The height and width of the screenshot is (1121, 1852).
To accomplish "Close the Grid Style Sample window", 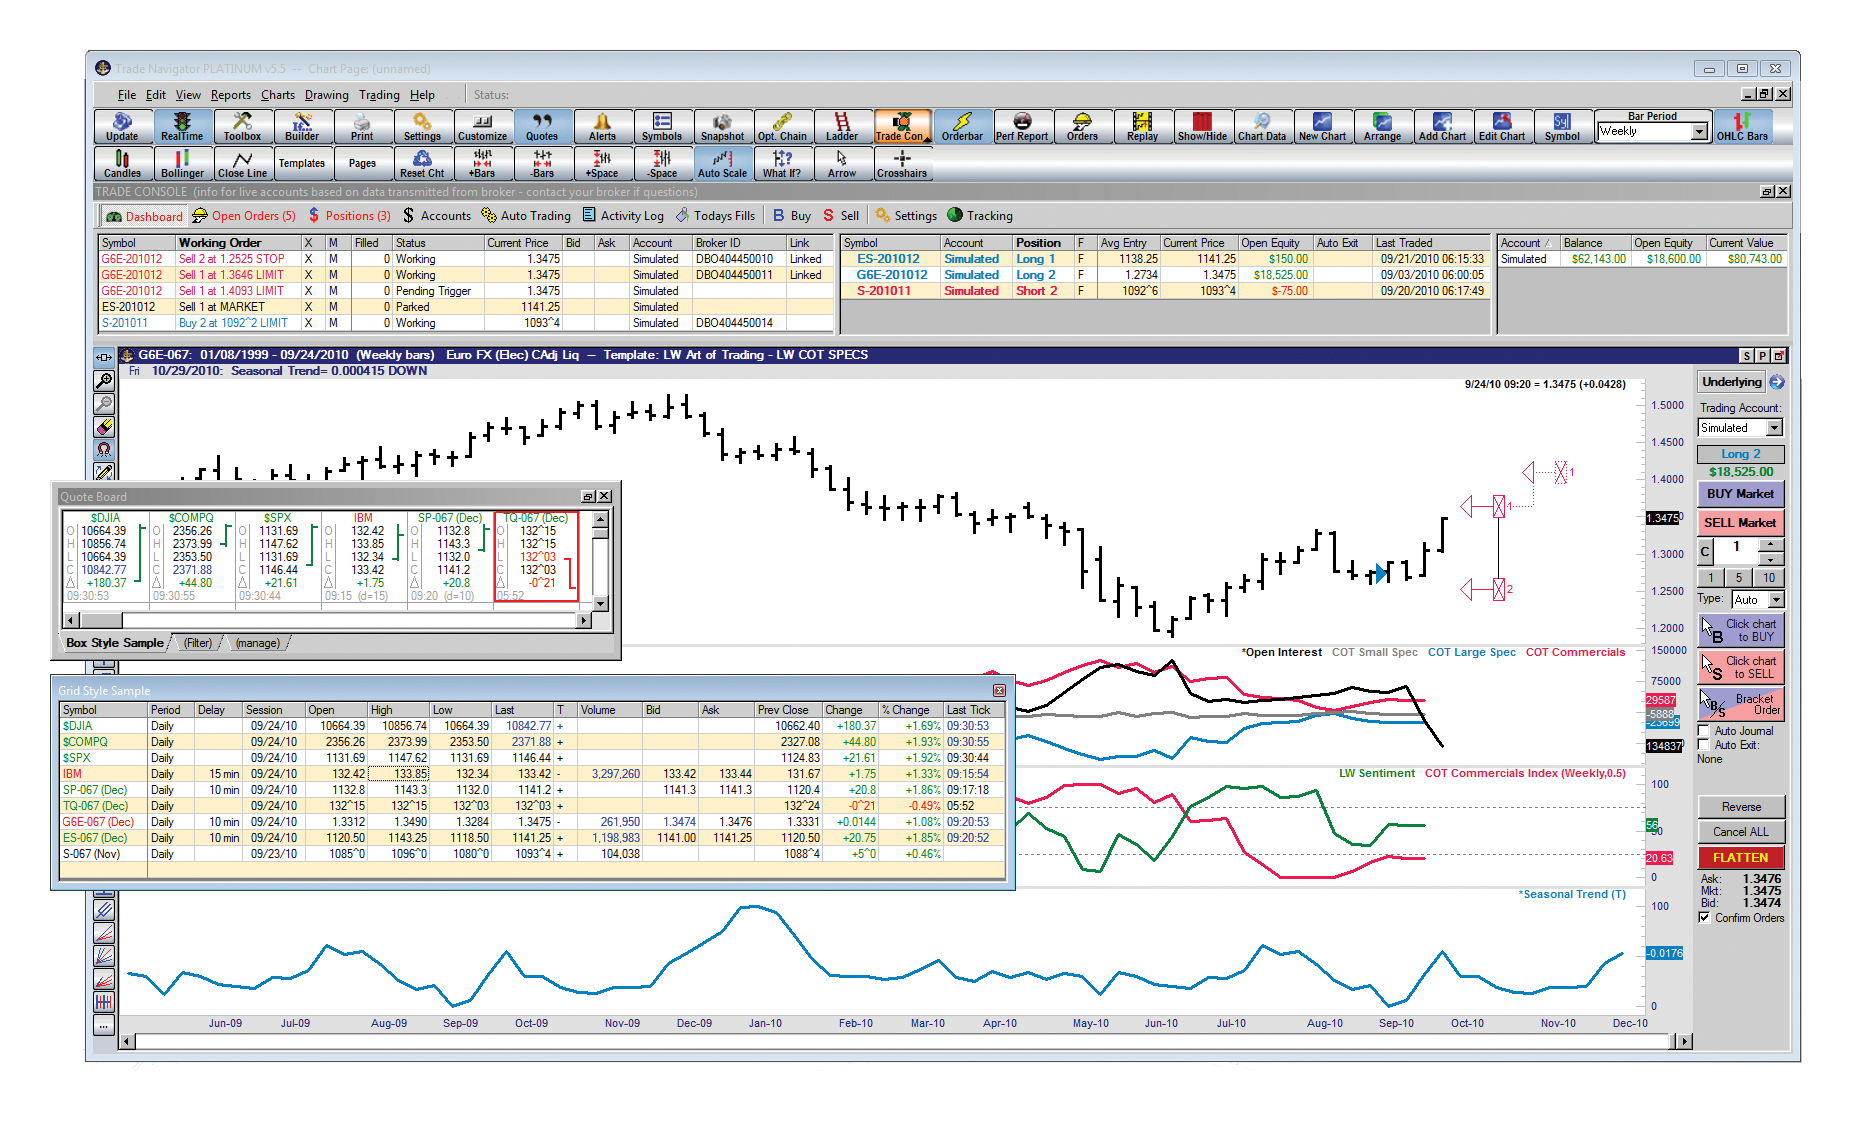I will tap(998, 691).
